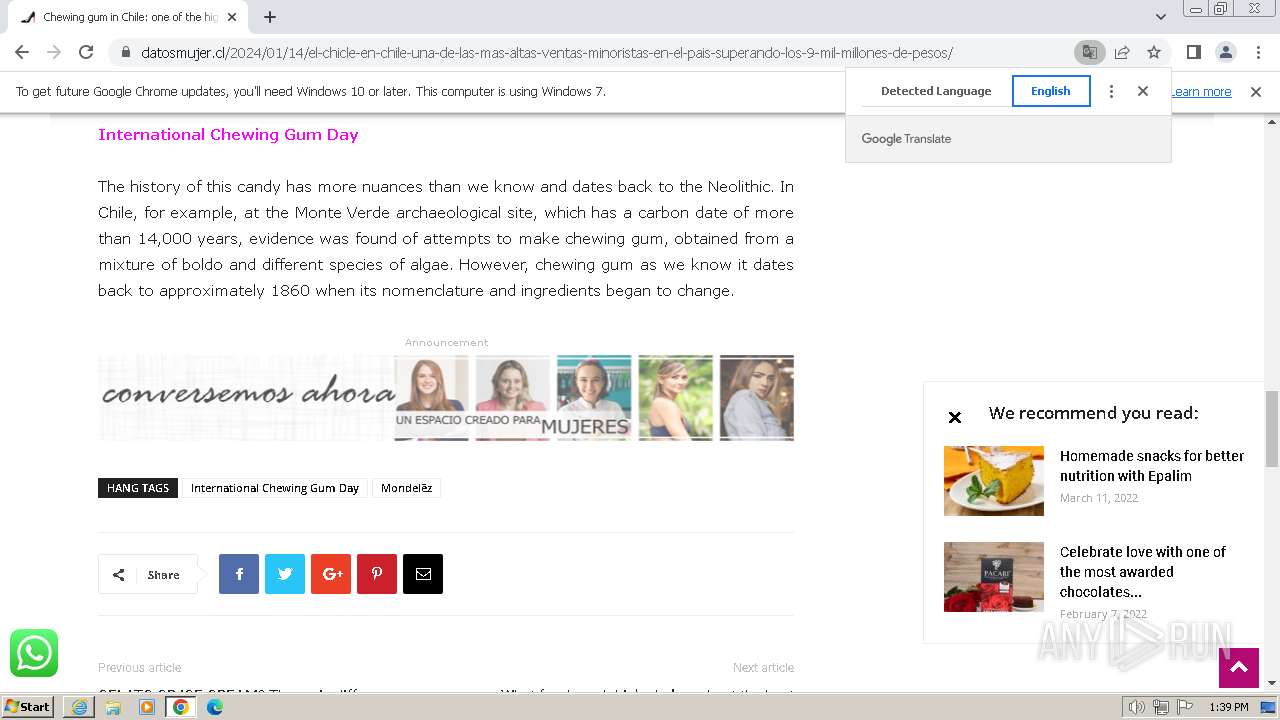Close the We recommend you read panel
Screen dimensions: 1280x720
coord(955,417)
